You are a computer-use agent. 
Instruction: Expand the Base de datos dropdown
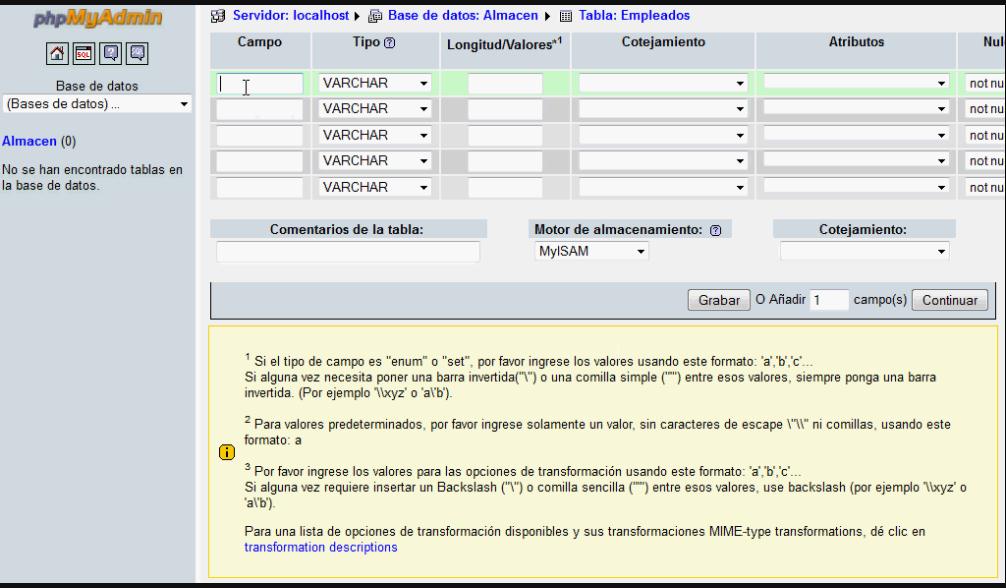(x=98, y=103)
